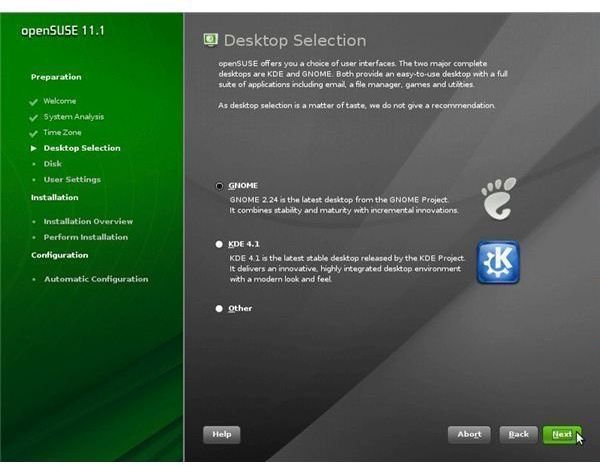Click the Time Zone sidebar step
This screenshot has height=466, width=600.
pos(62,132)
